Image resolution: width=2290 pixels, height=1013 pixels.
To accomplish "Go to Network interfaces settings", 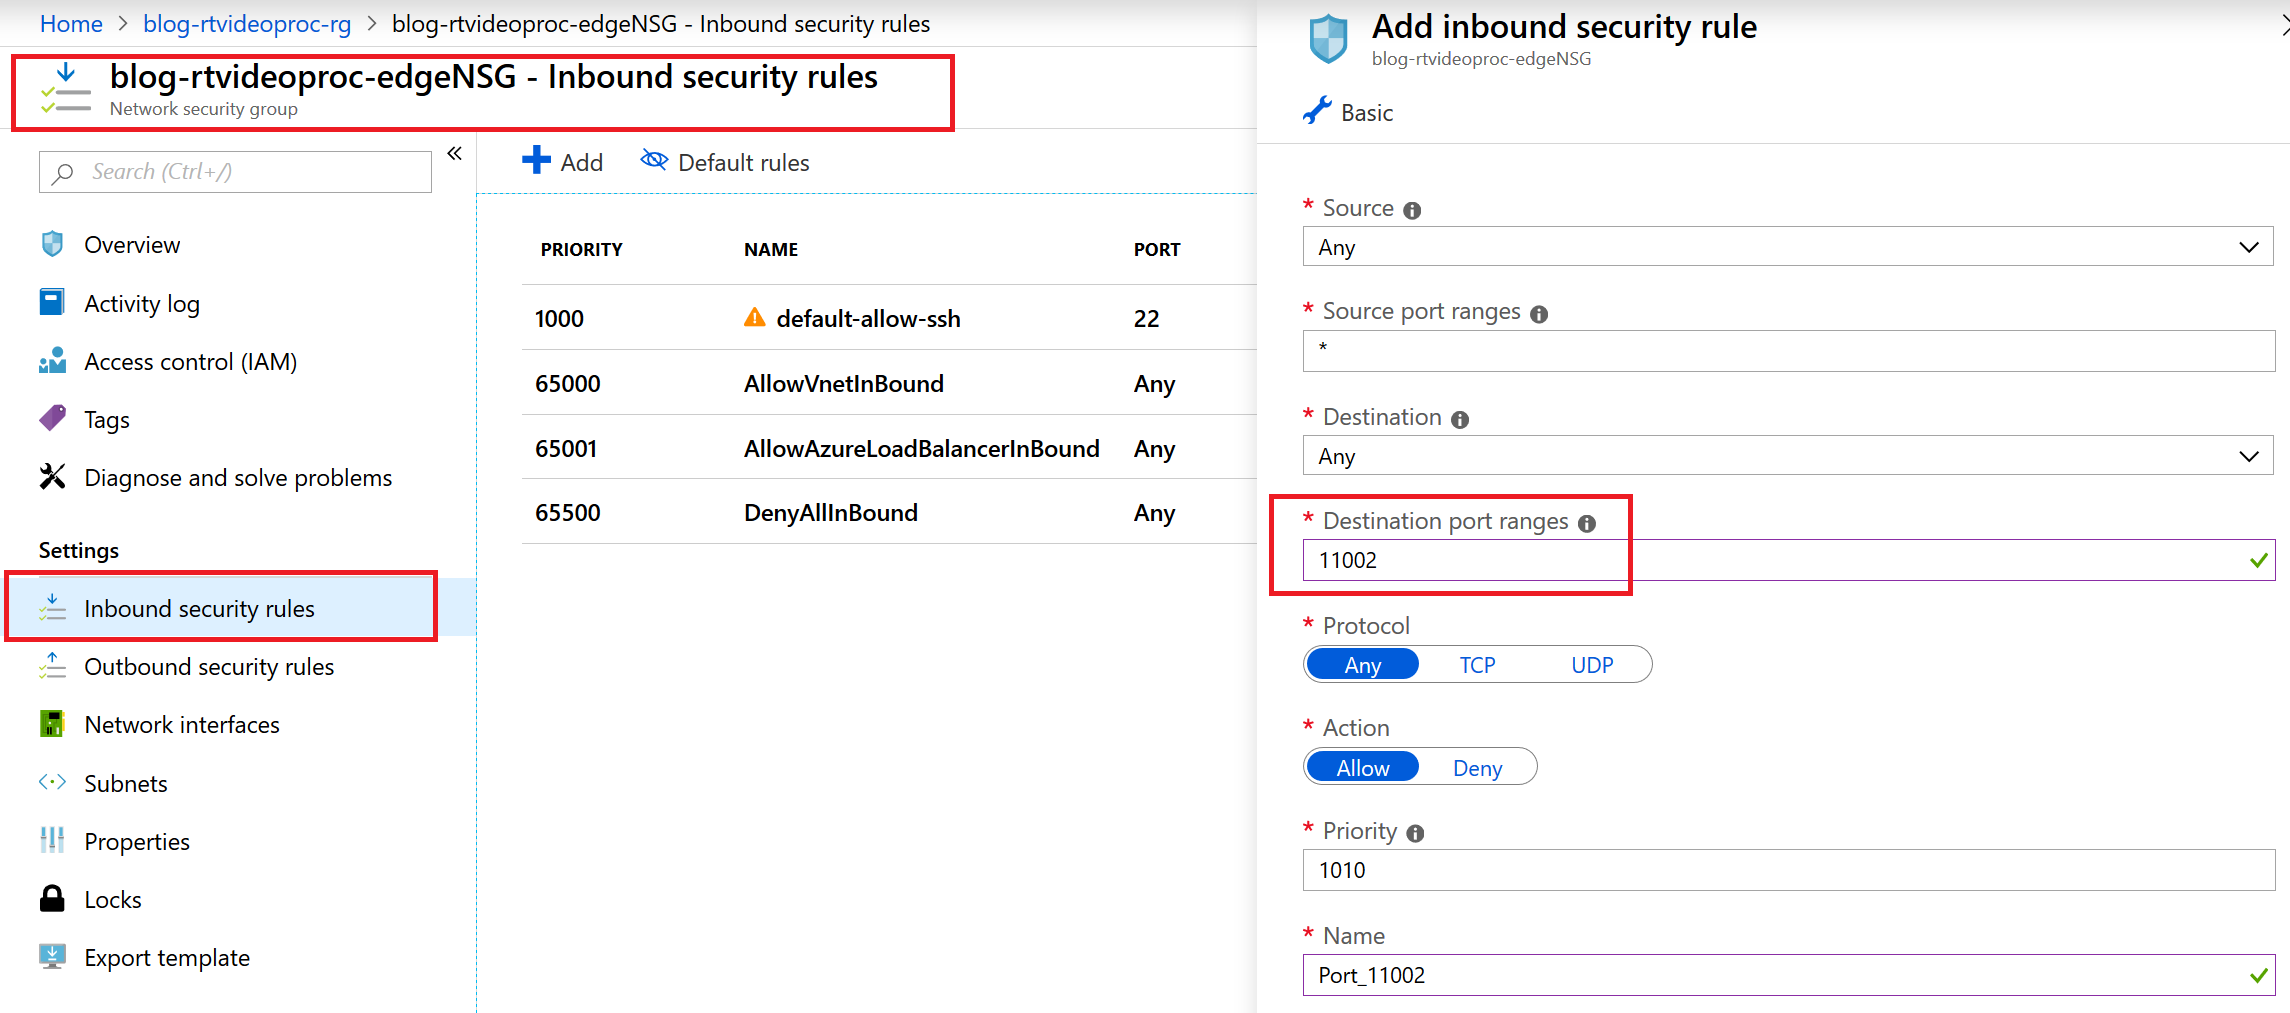I will click(x=182, y=725).
